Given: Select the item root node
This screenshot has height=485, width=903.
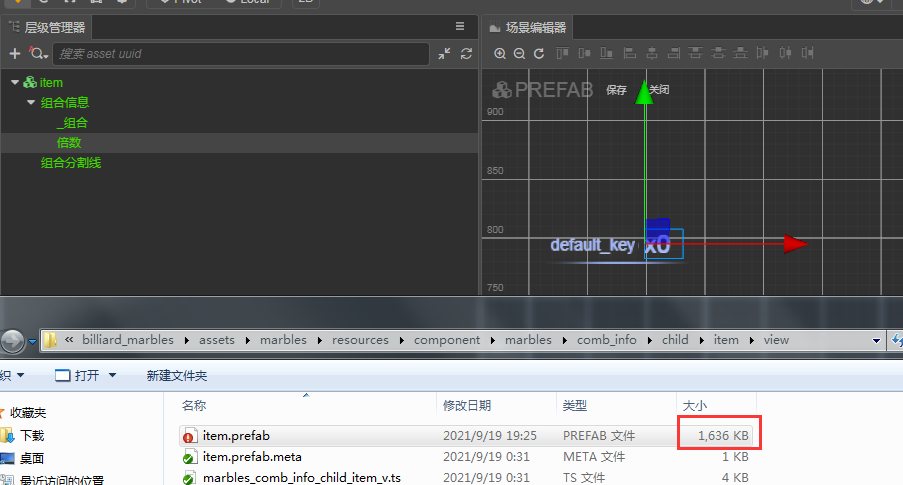Looking at the screenshot, I should pyautogui.click(x=51, y=82).
